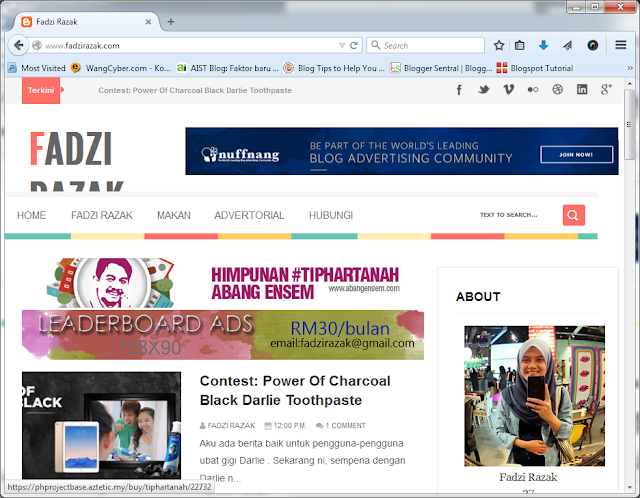Viewport: 640px width, 498px height.
Task: Open the ADVERTORIAL menu item
Action: tap(249, 215)
